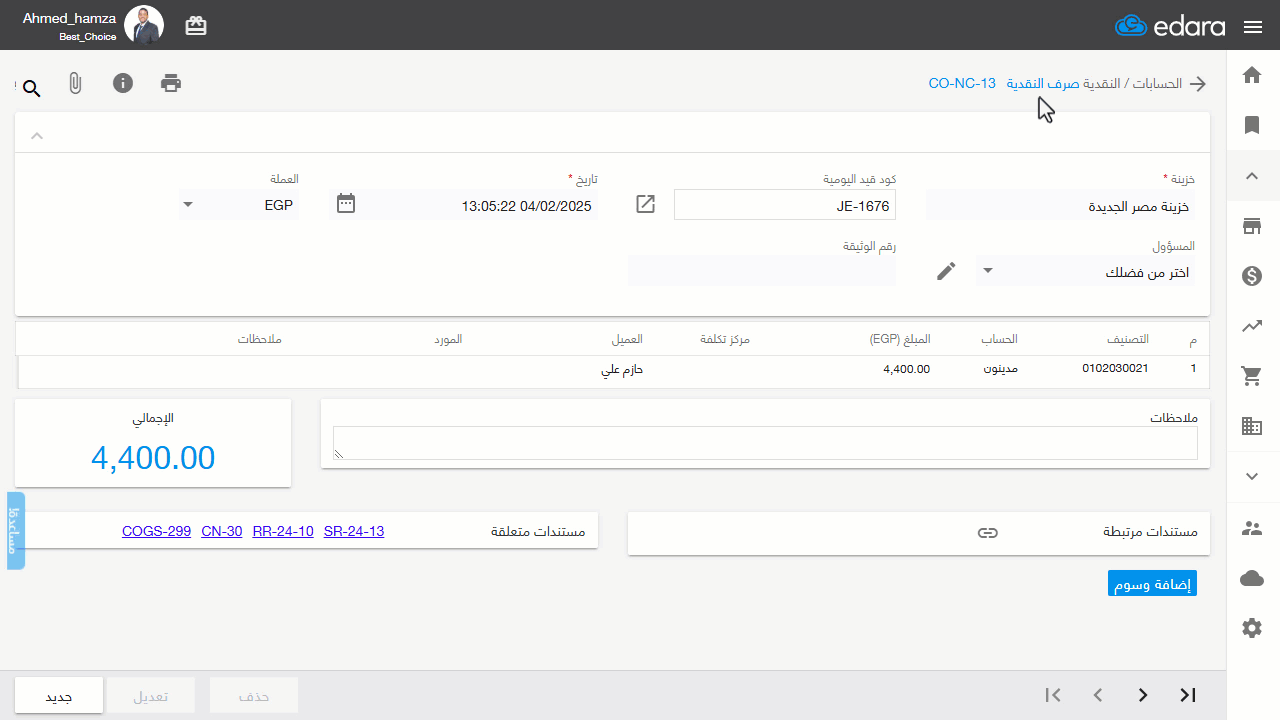This screenshot has width=1280, height=720.
Task: Open settings gear in sidebar
Action: [x=1252, y=628]
